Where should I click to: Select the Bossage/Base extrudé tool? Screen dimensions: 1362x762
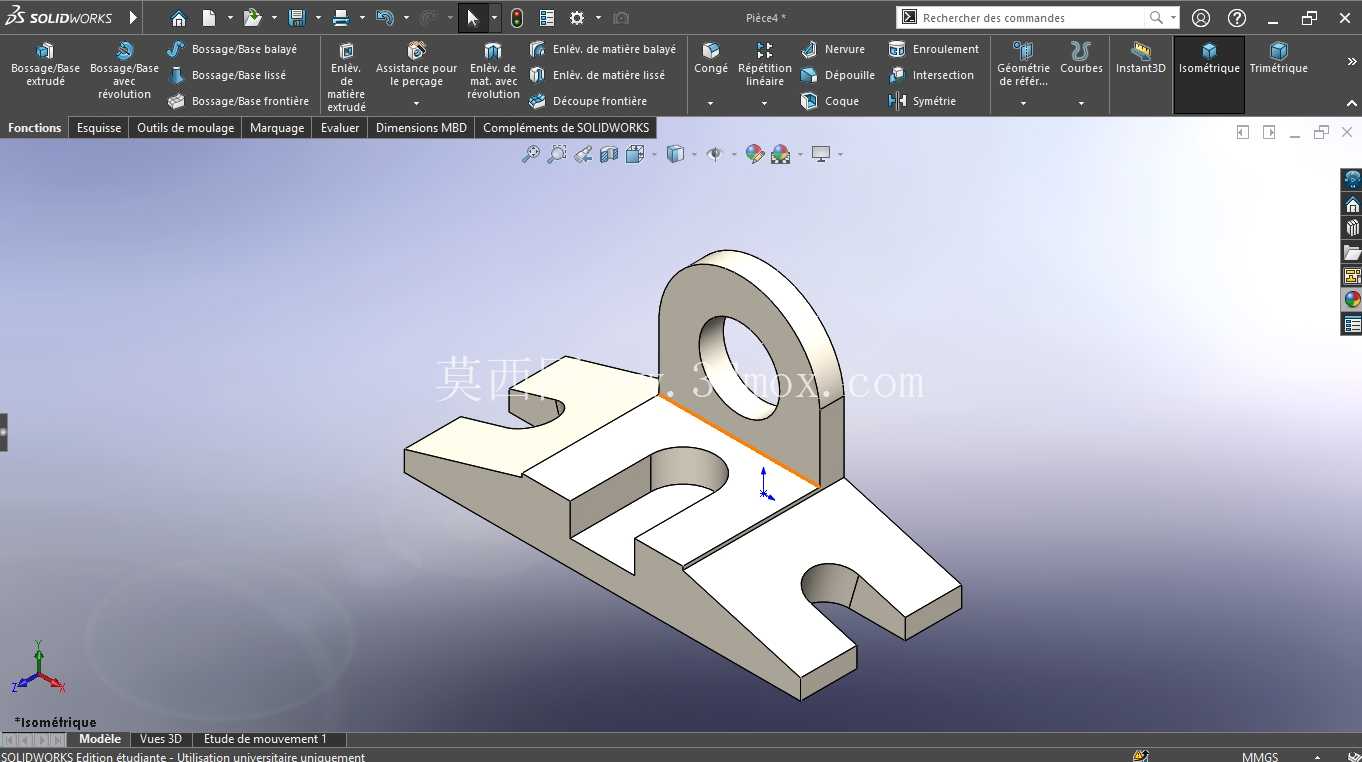(x=45, y=65)
